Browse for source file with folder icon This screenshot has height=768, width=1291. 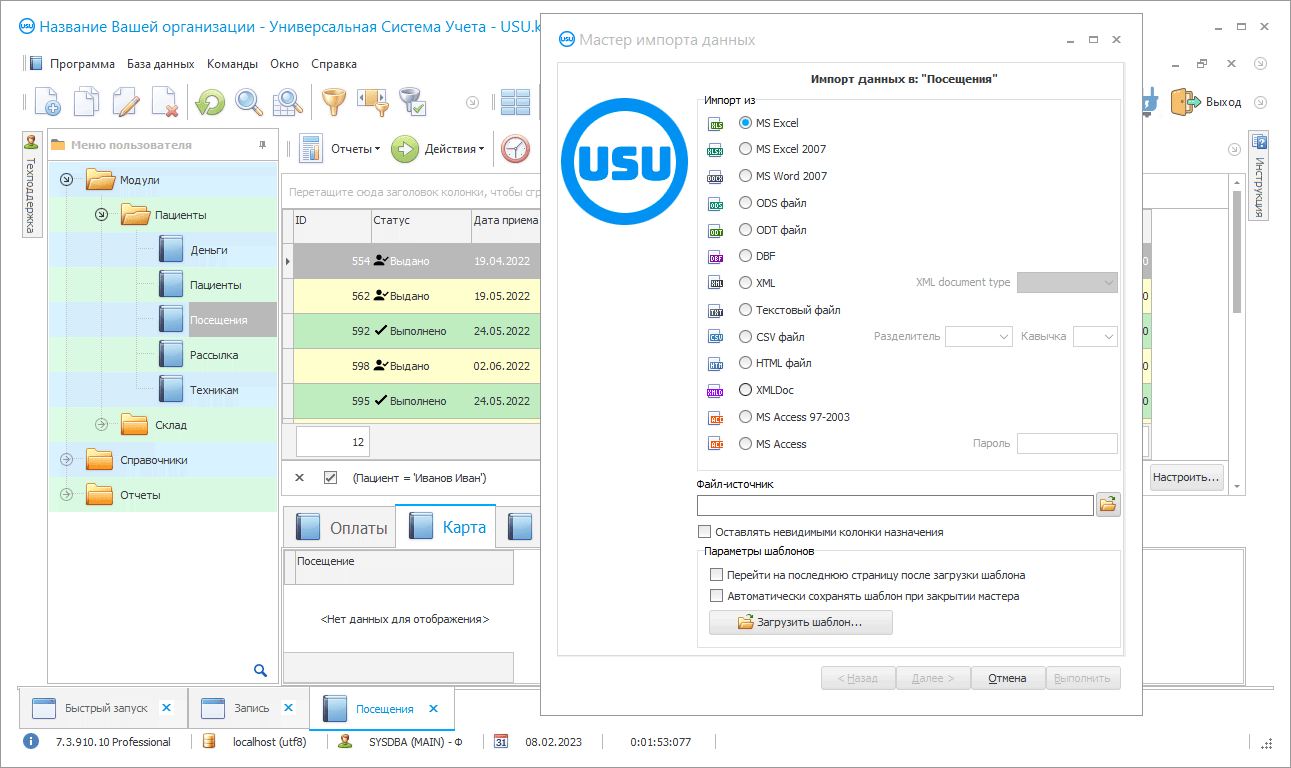[x=1108, y=505]
